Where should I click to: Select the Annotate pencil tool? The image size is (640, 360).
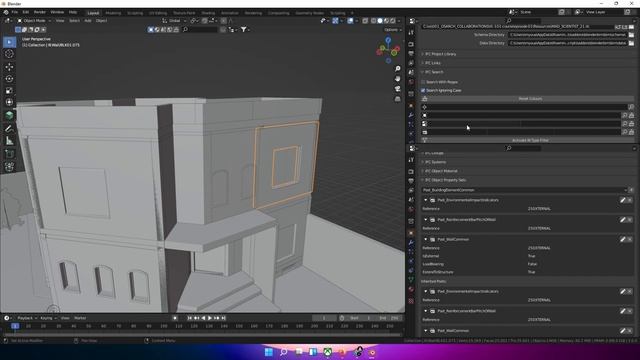pos(9,129)
